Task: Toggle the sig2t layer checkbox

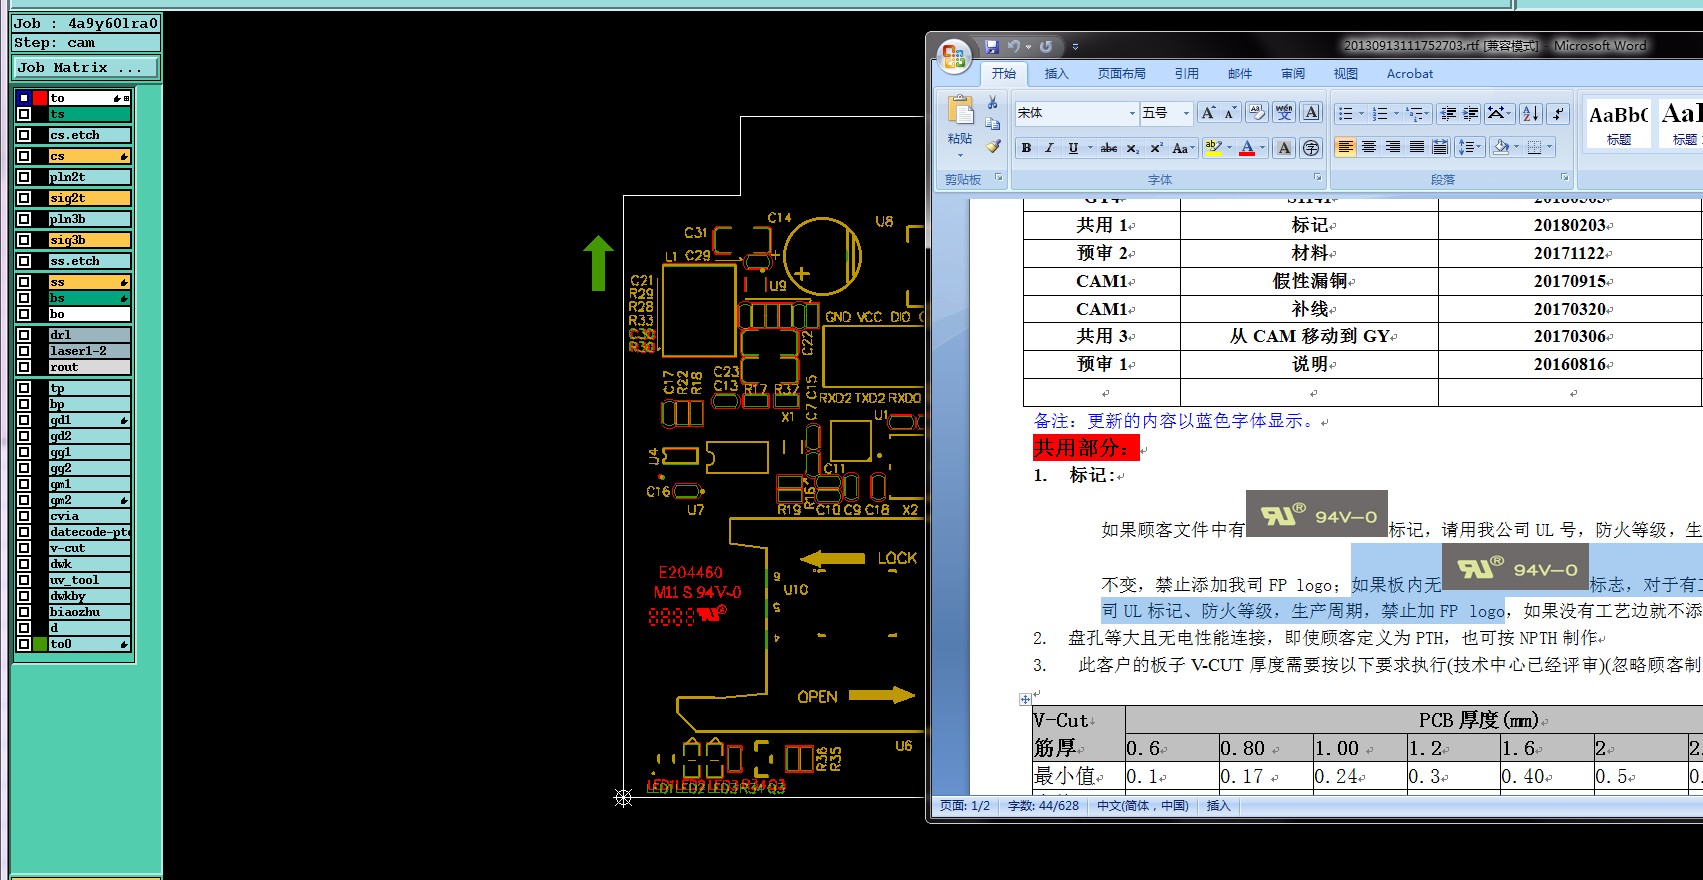Action: point(24,198)
